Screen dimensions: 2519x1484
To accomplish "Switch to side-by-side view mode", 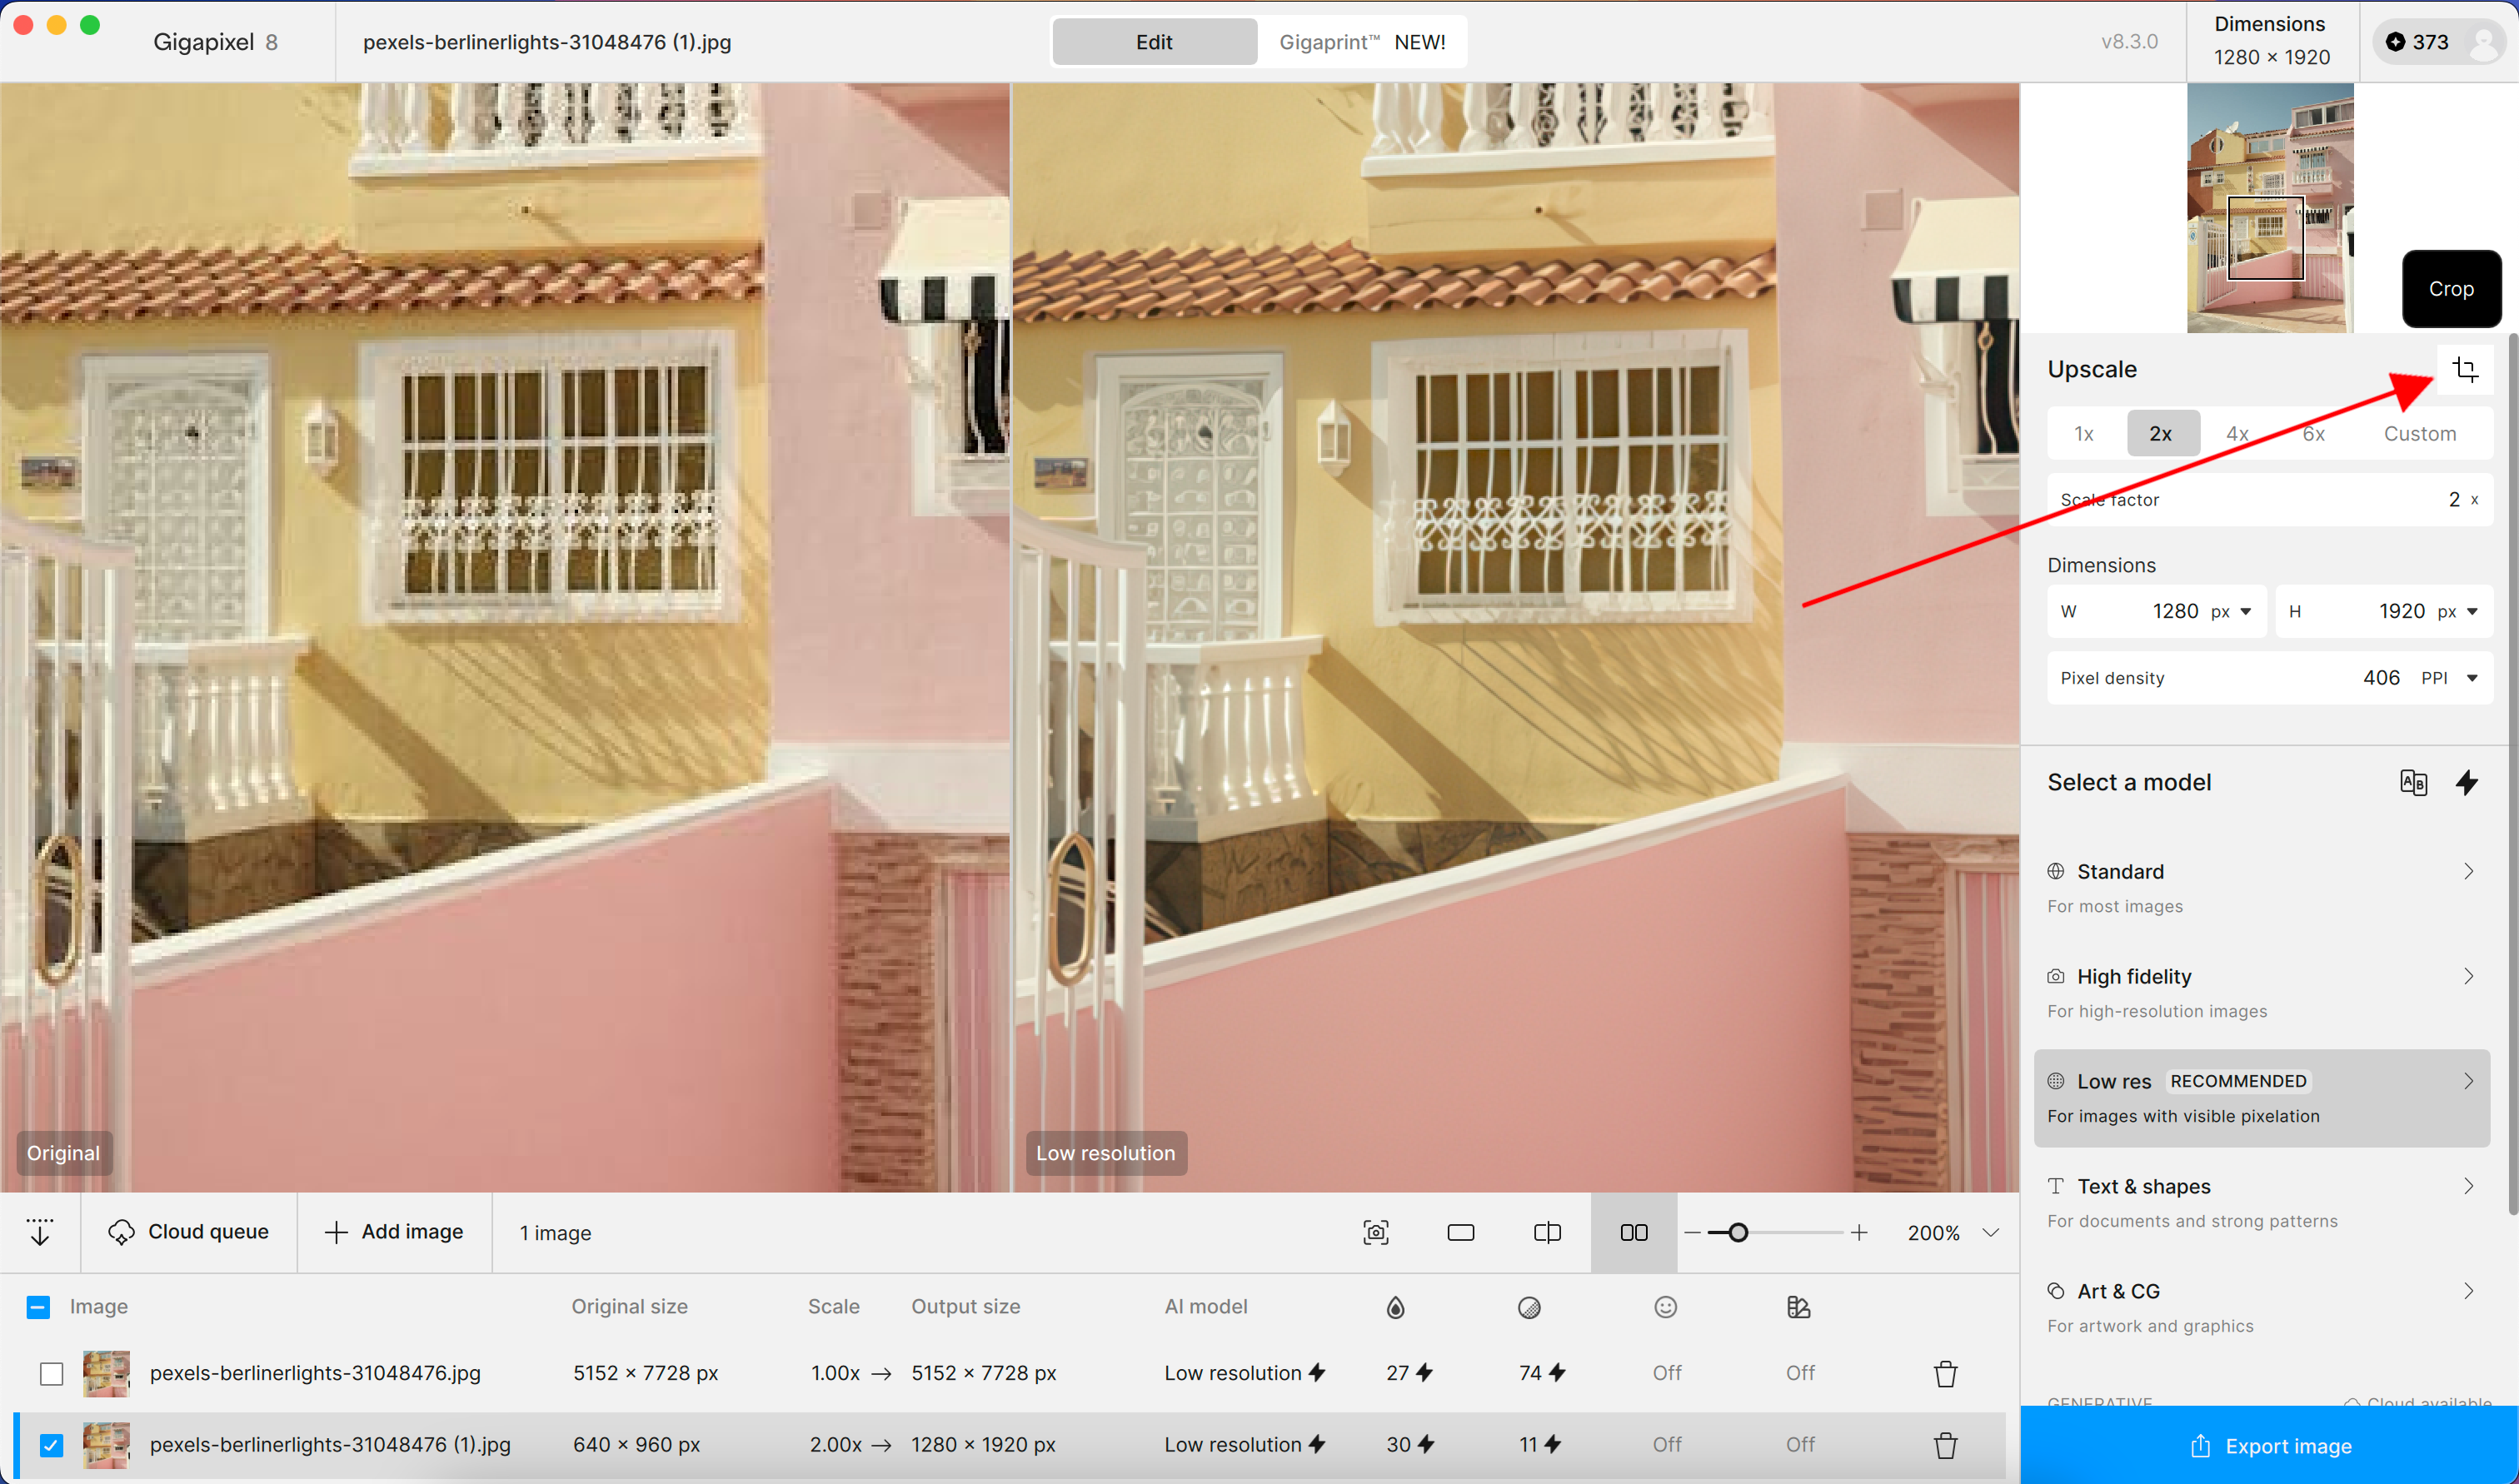I will point(1633,1232).
